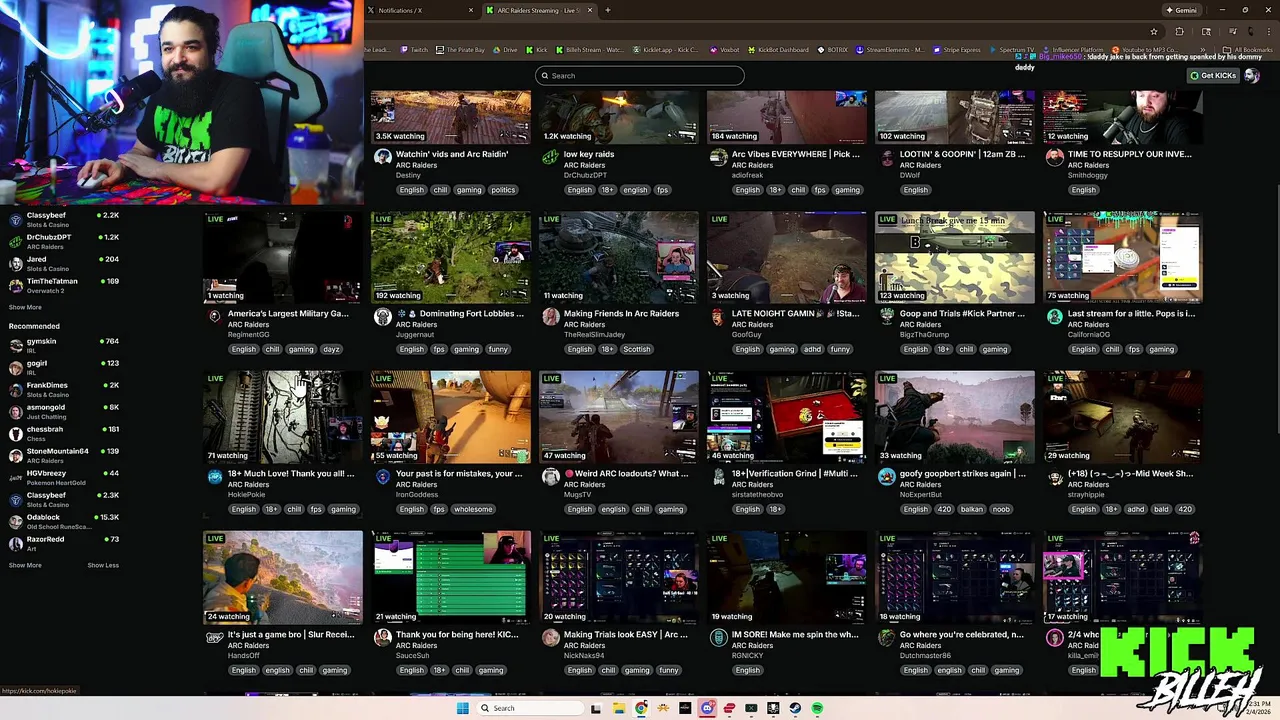Open DrChubzDPT in the sidebar
The image size is (1280, 720).
point(63,241)
